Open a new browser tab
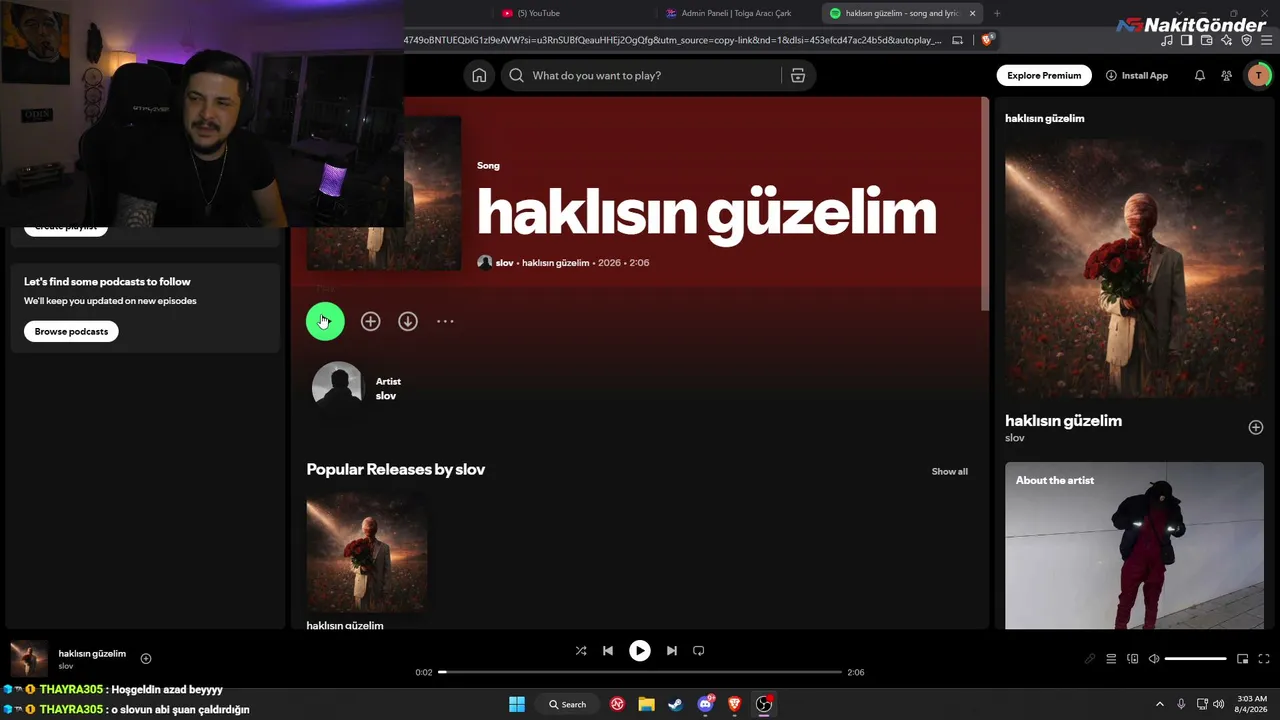This screenshot has height=720, width=1280. (x=997, y=13)
